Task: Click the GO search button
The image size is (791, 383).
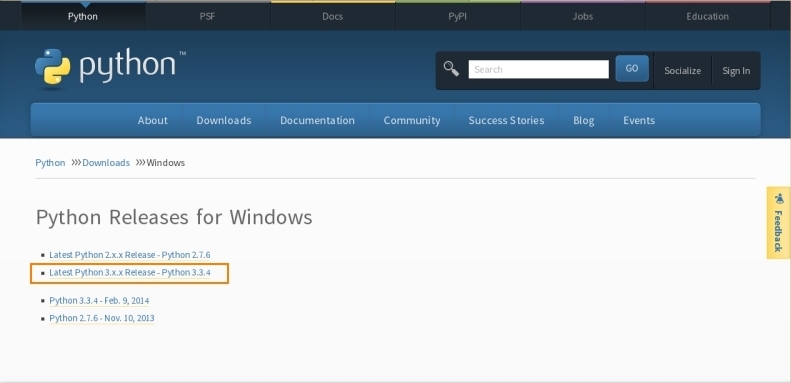Action: click(x=632, y=68)
